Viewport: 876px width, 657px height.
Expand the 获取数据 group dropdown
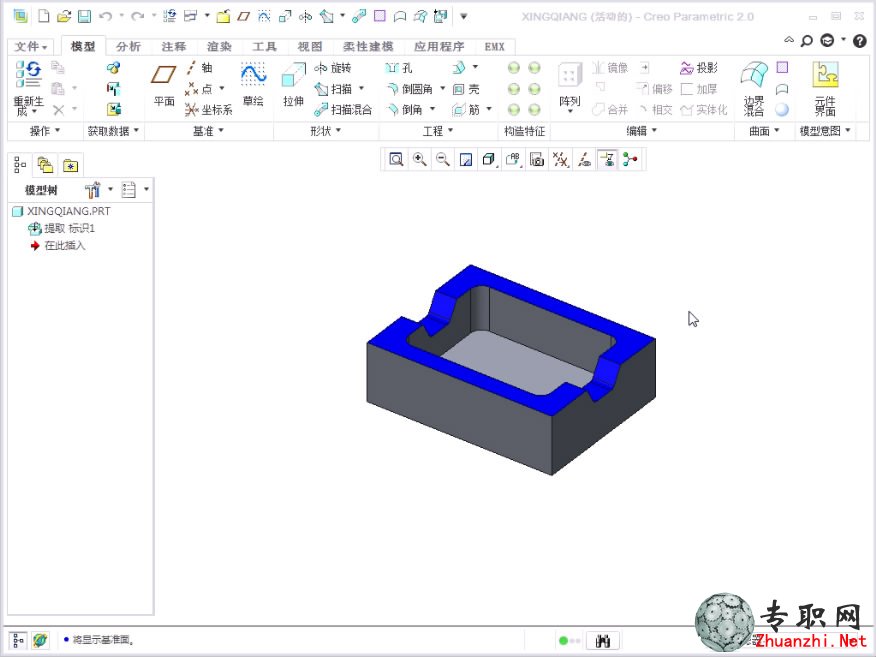(x=113, y=131)
